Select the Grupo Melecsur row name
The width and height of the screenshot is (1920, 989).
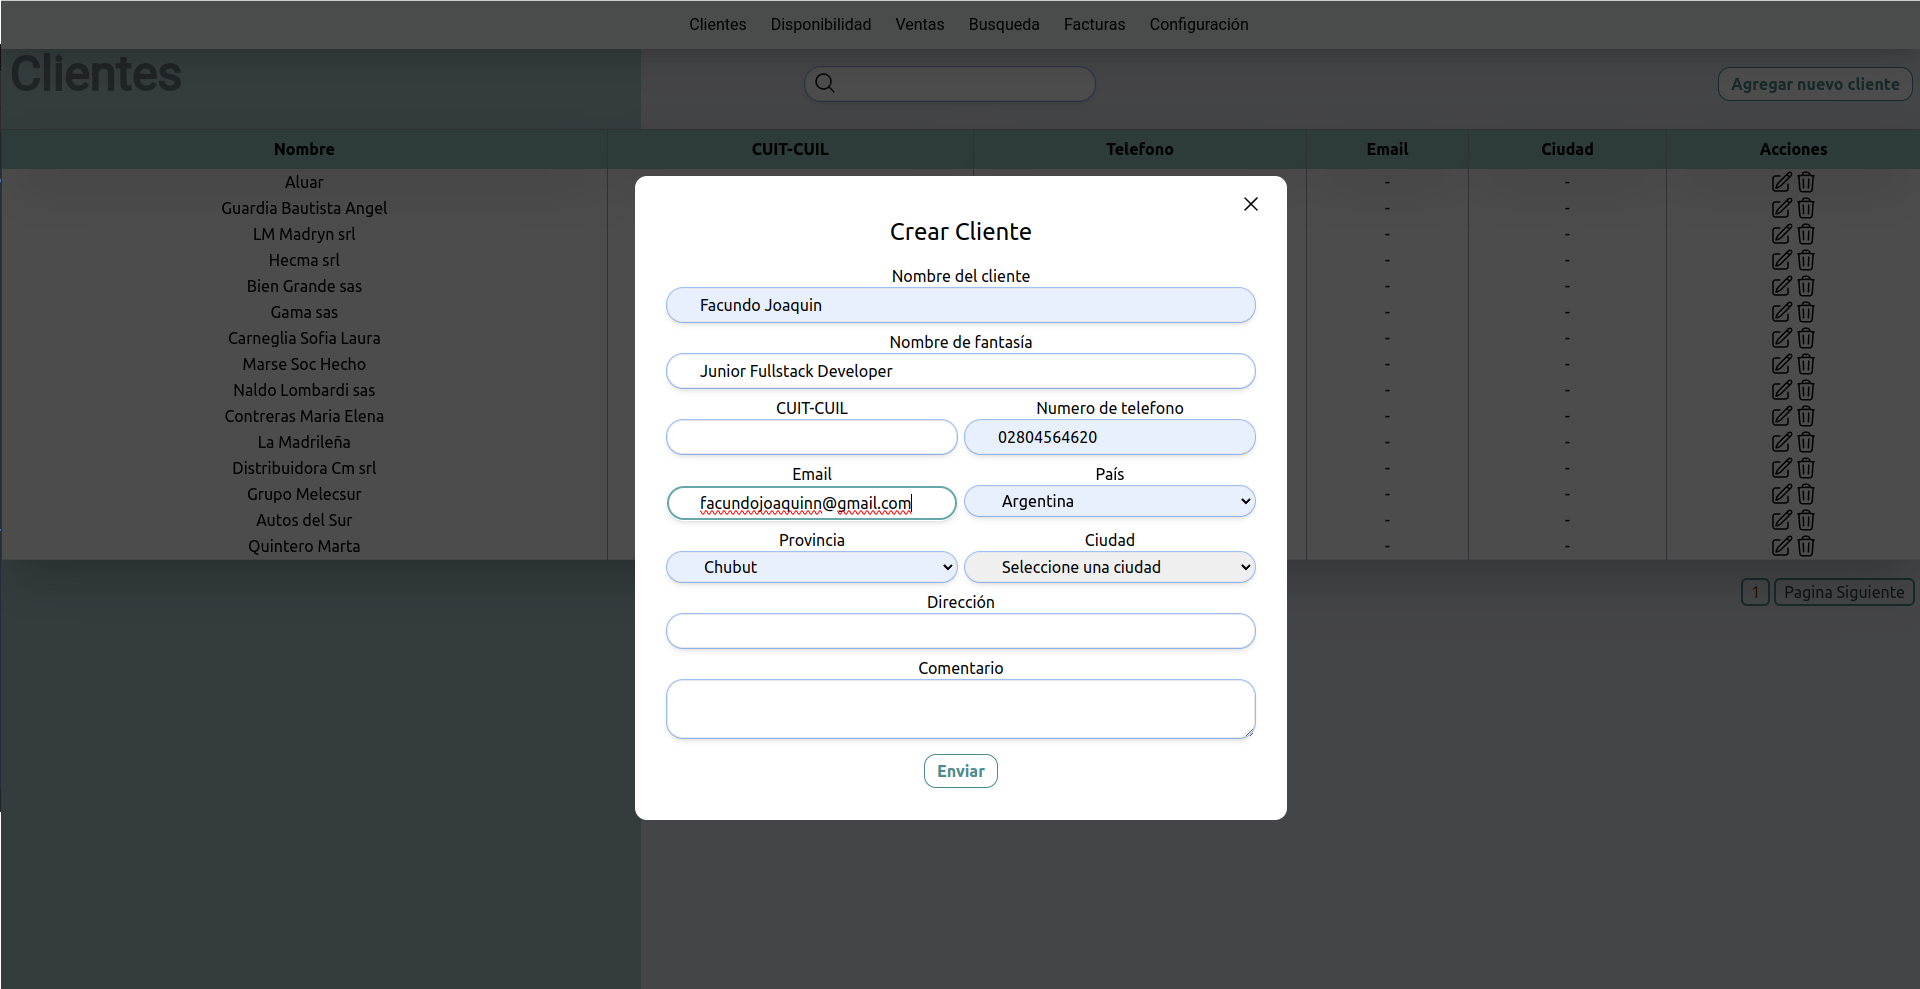pos(304,494)
